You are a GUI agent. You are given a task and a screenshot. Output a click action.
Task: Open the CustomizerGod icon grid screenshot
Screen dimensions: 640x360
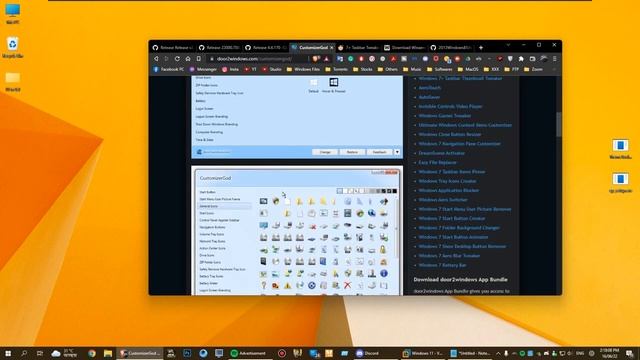point(297,231)
